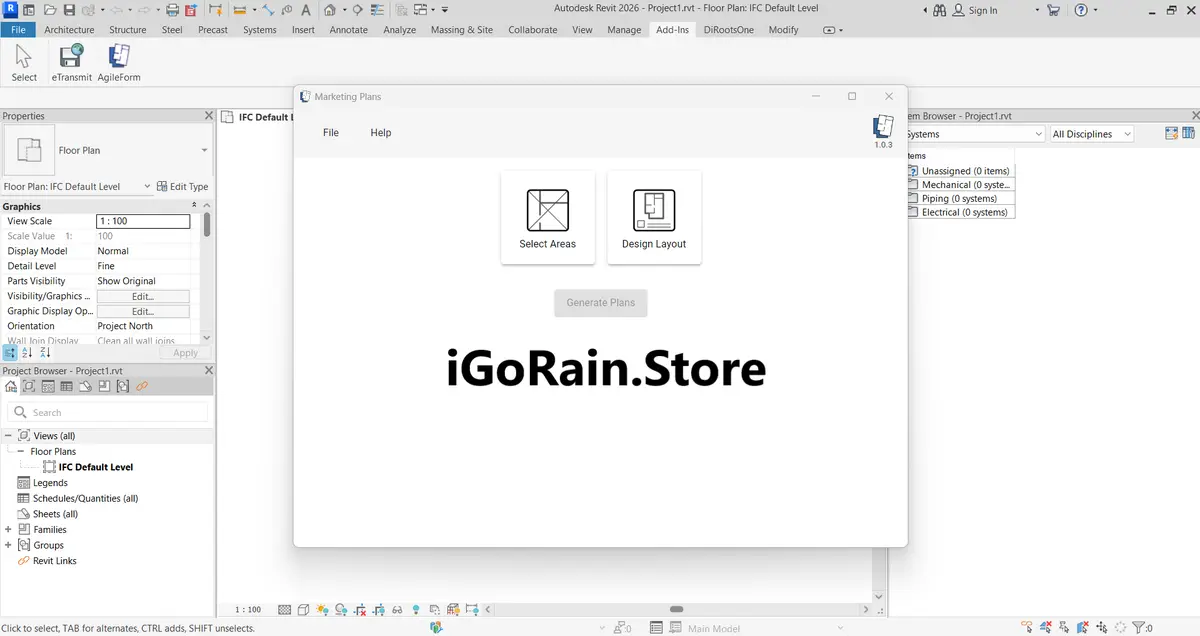Filter Project Browser by Sheets icon
1200x636 pixels.
[85, 386]
